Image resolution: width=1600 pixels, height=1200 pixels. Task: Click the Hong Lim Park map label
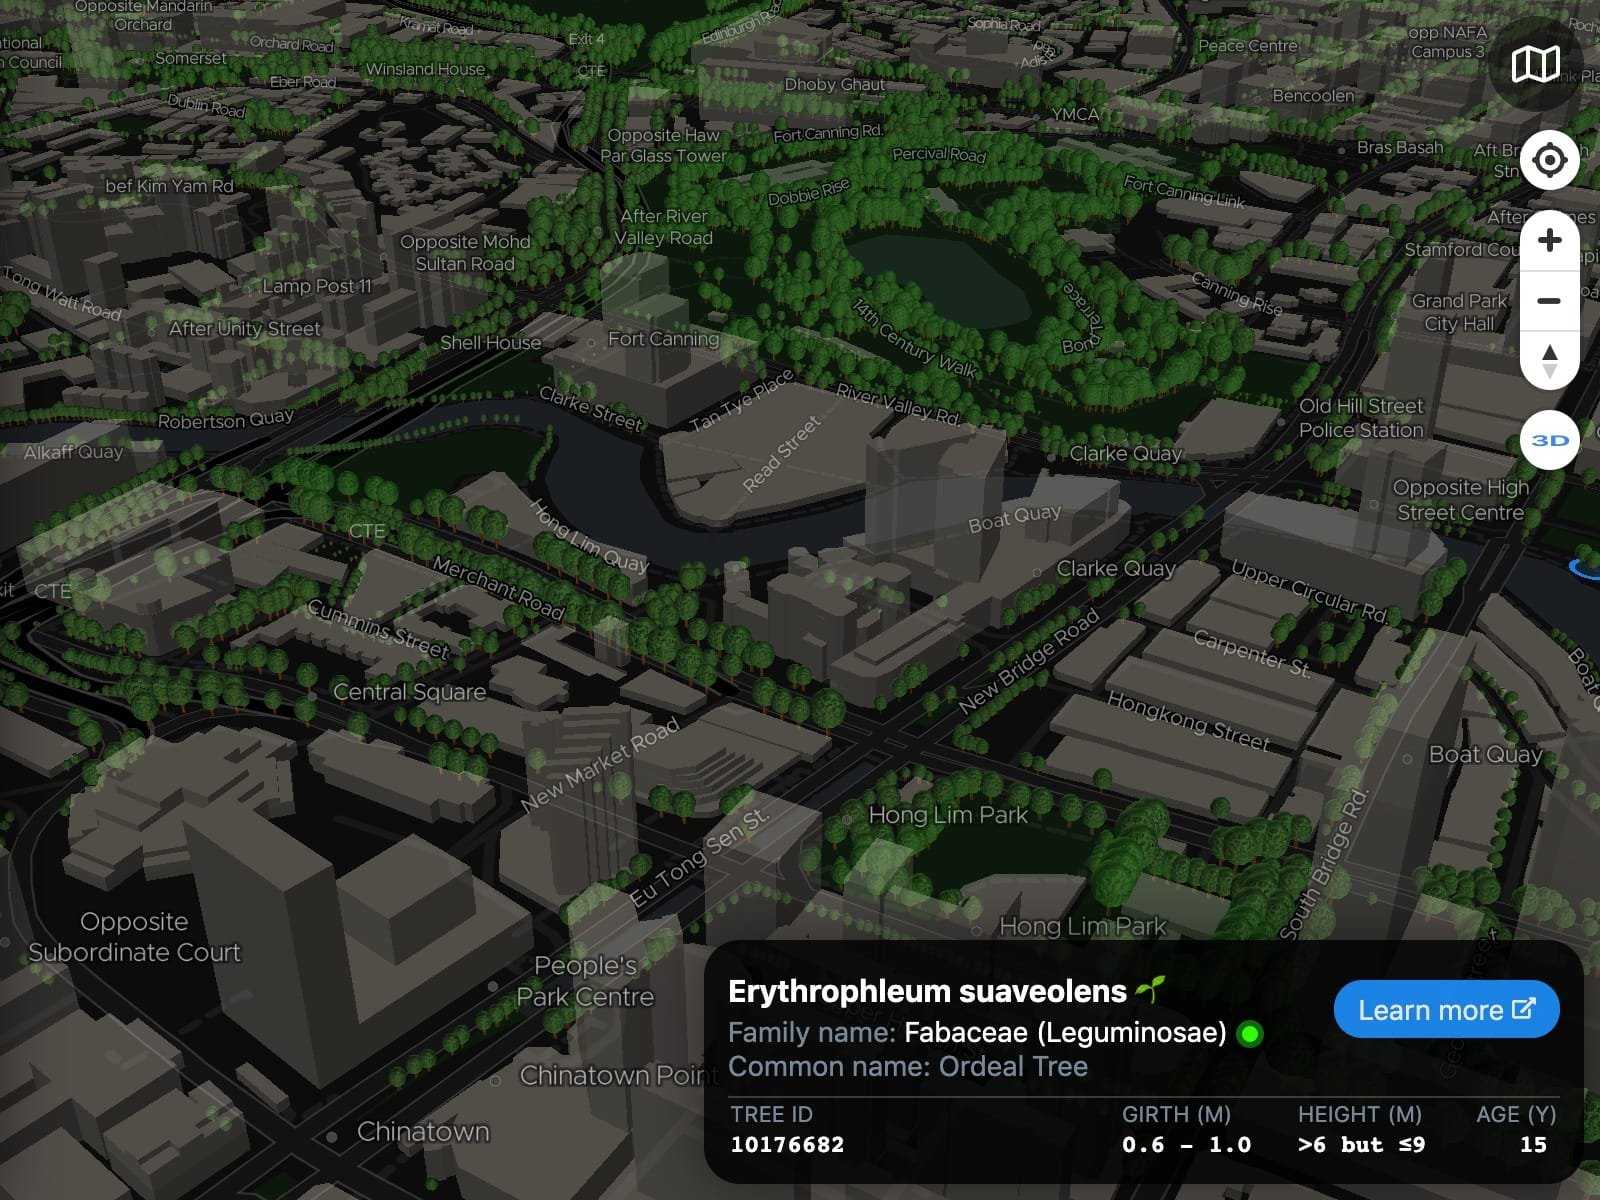947,815
